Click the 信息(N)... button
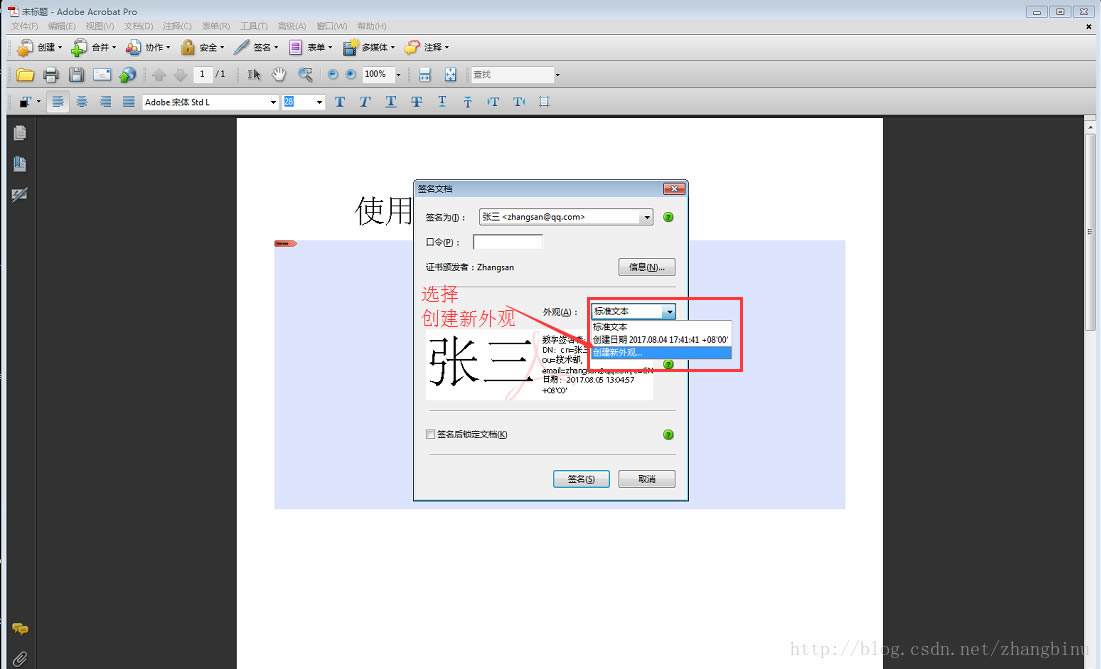The image size is (1101, 669). (647, 267)
